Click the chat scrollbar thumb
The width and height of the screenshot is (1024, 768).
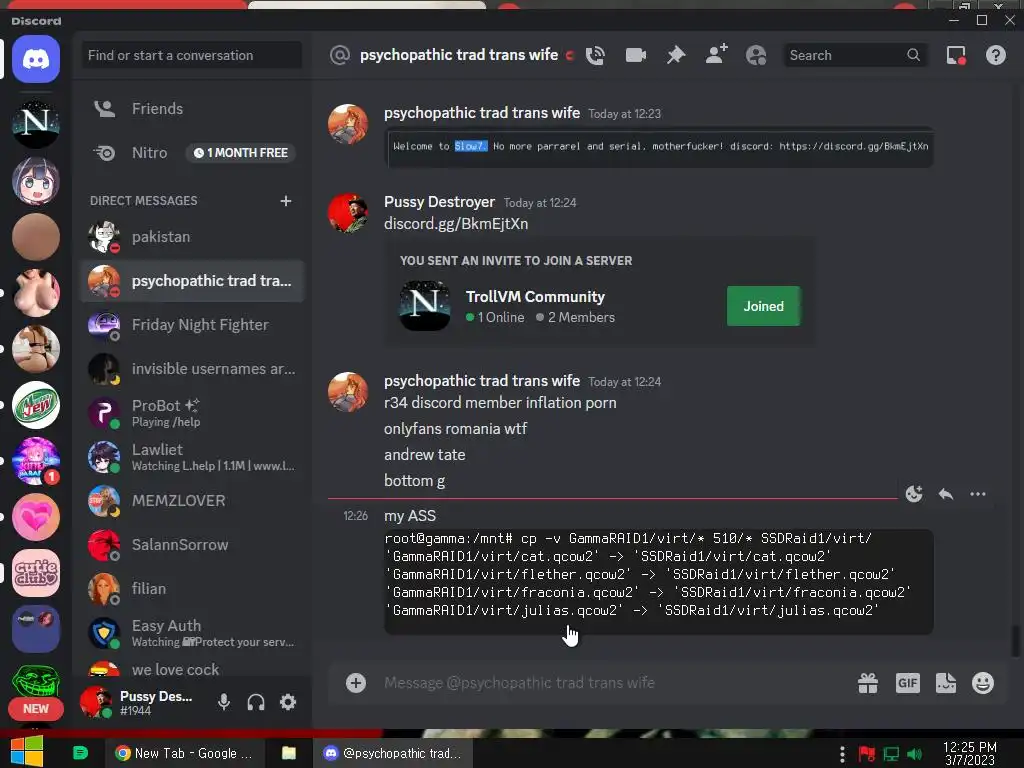pyautogui.click(x=1015, y=640)
